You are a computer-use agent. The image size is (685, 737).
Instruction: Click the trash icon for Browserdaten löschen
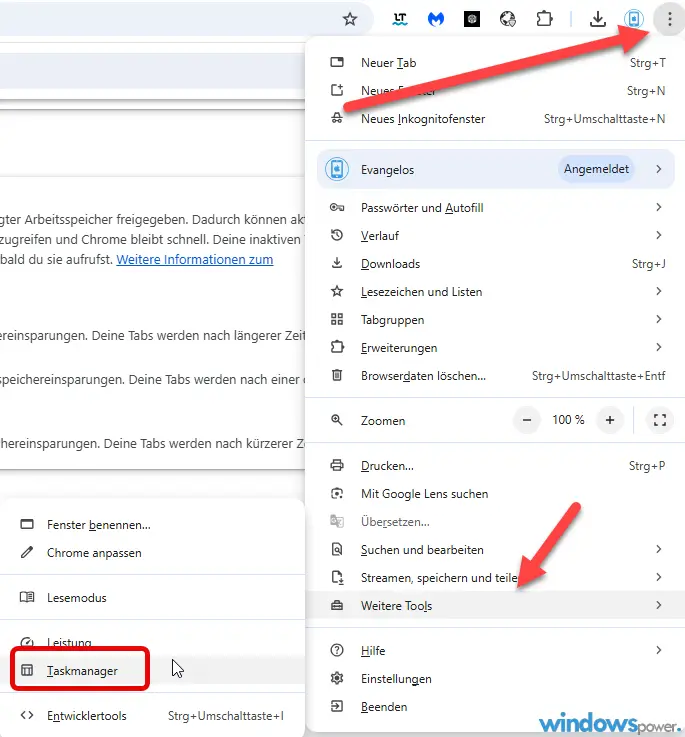pos(337,375)
